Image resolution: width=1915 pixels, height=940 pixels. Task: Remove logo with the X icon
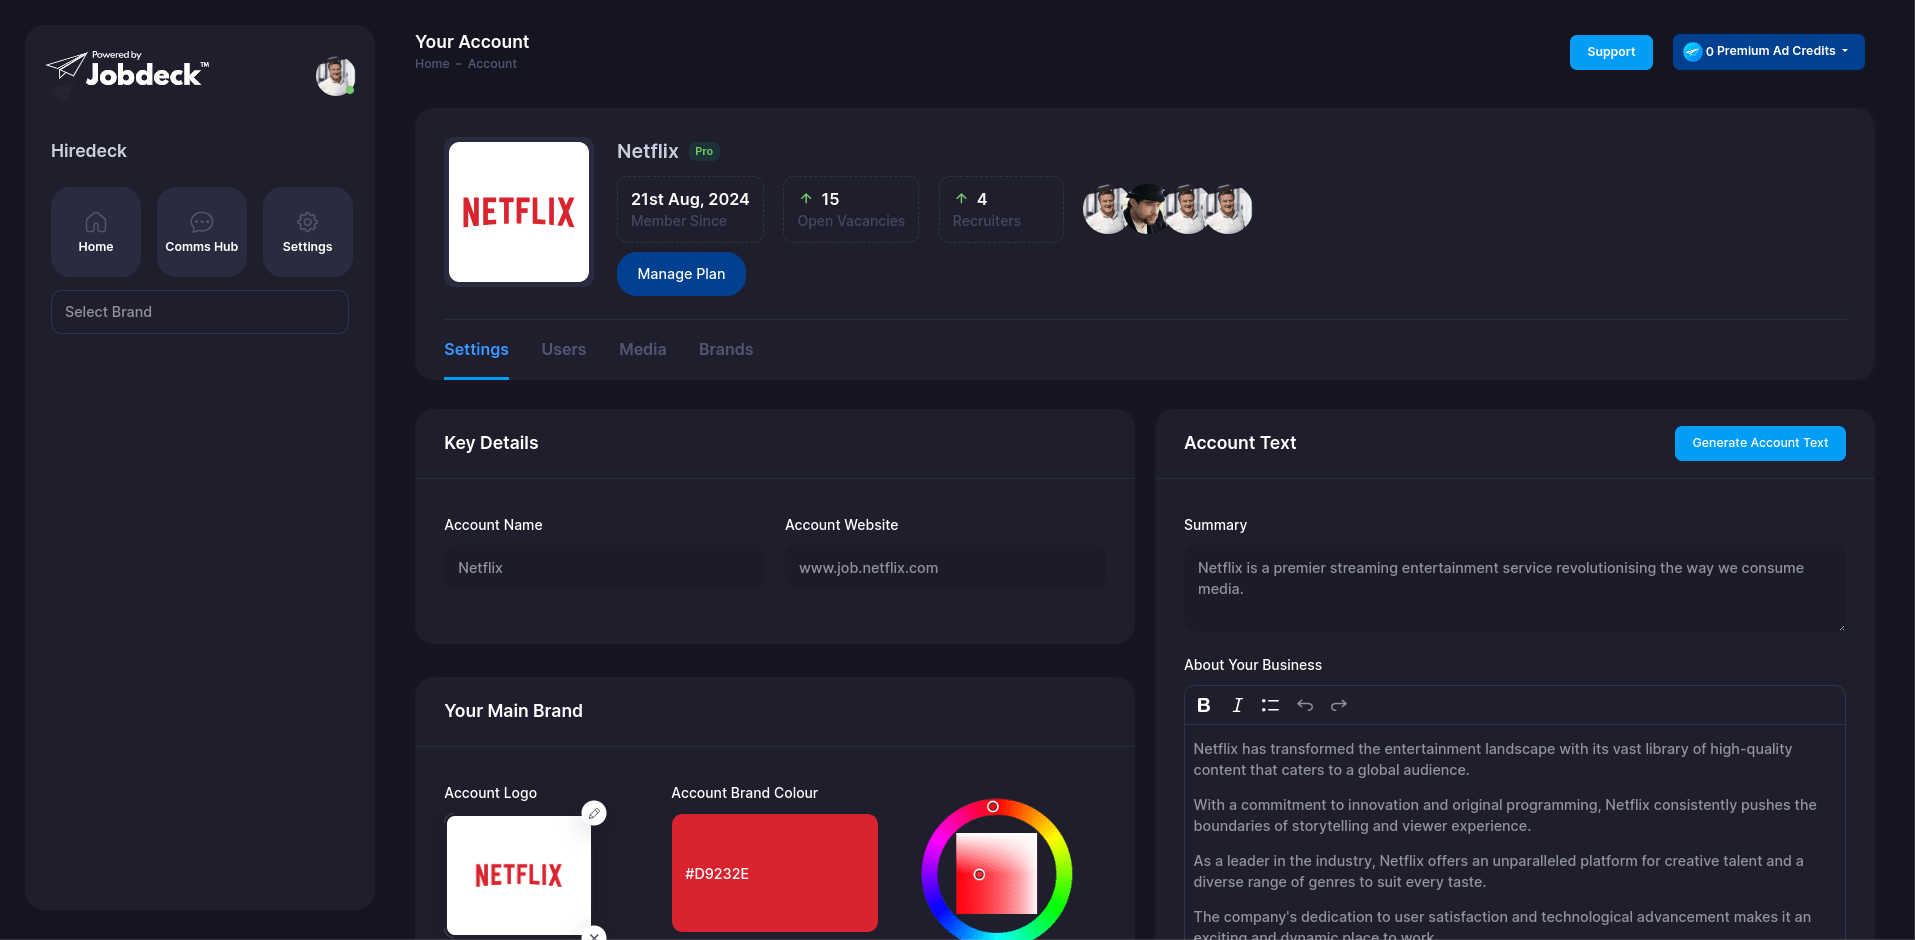tap(594, 935)
